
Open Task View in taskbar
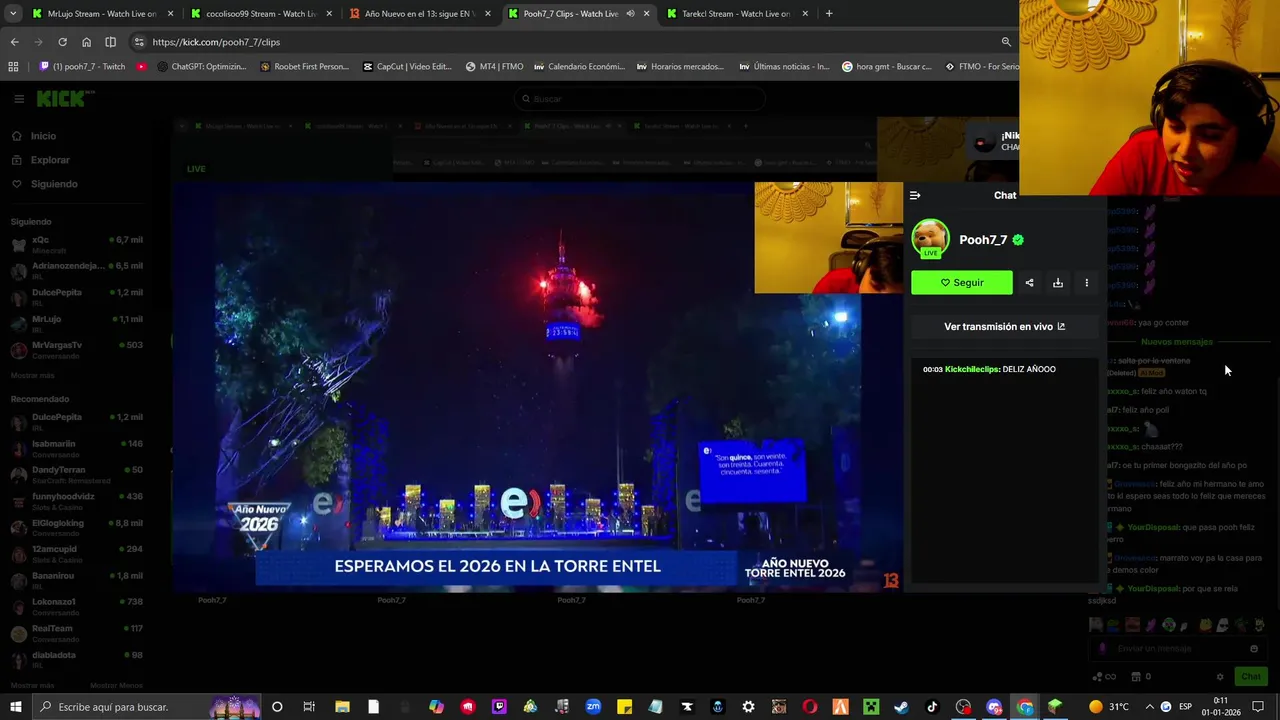click(309, 707)
